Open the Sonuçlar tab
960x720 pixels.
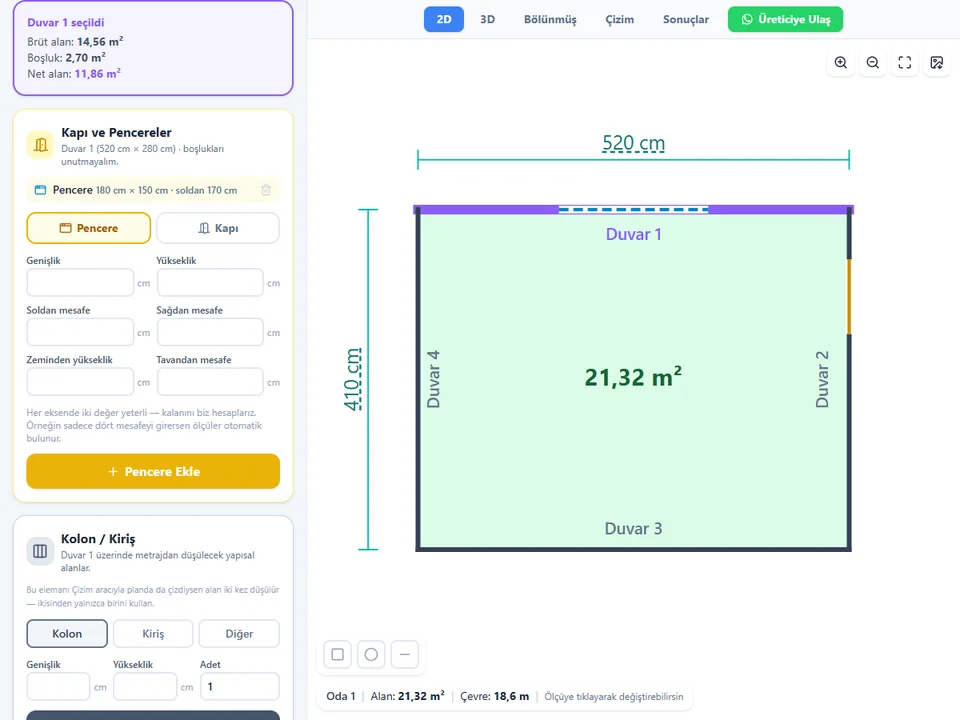[x=686, y=20]
